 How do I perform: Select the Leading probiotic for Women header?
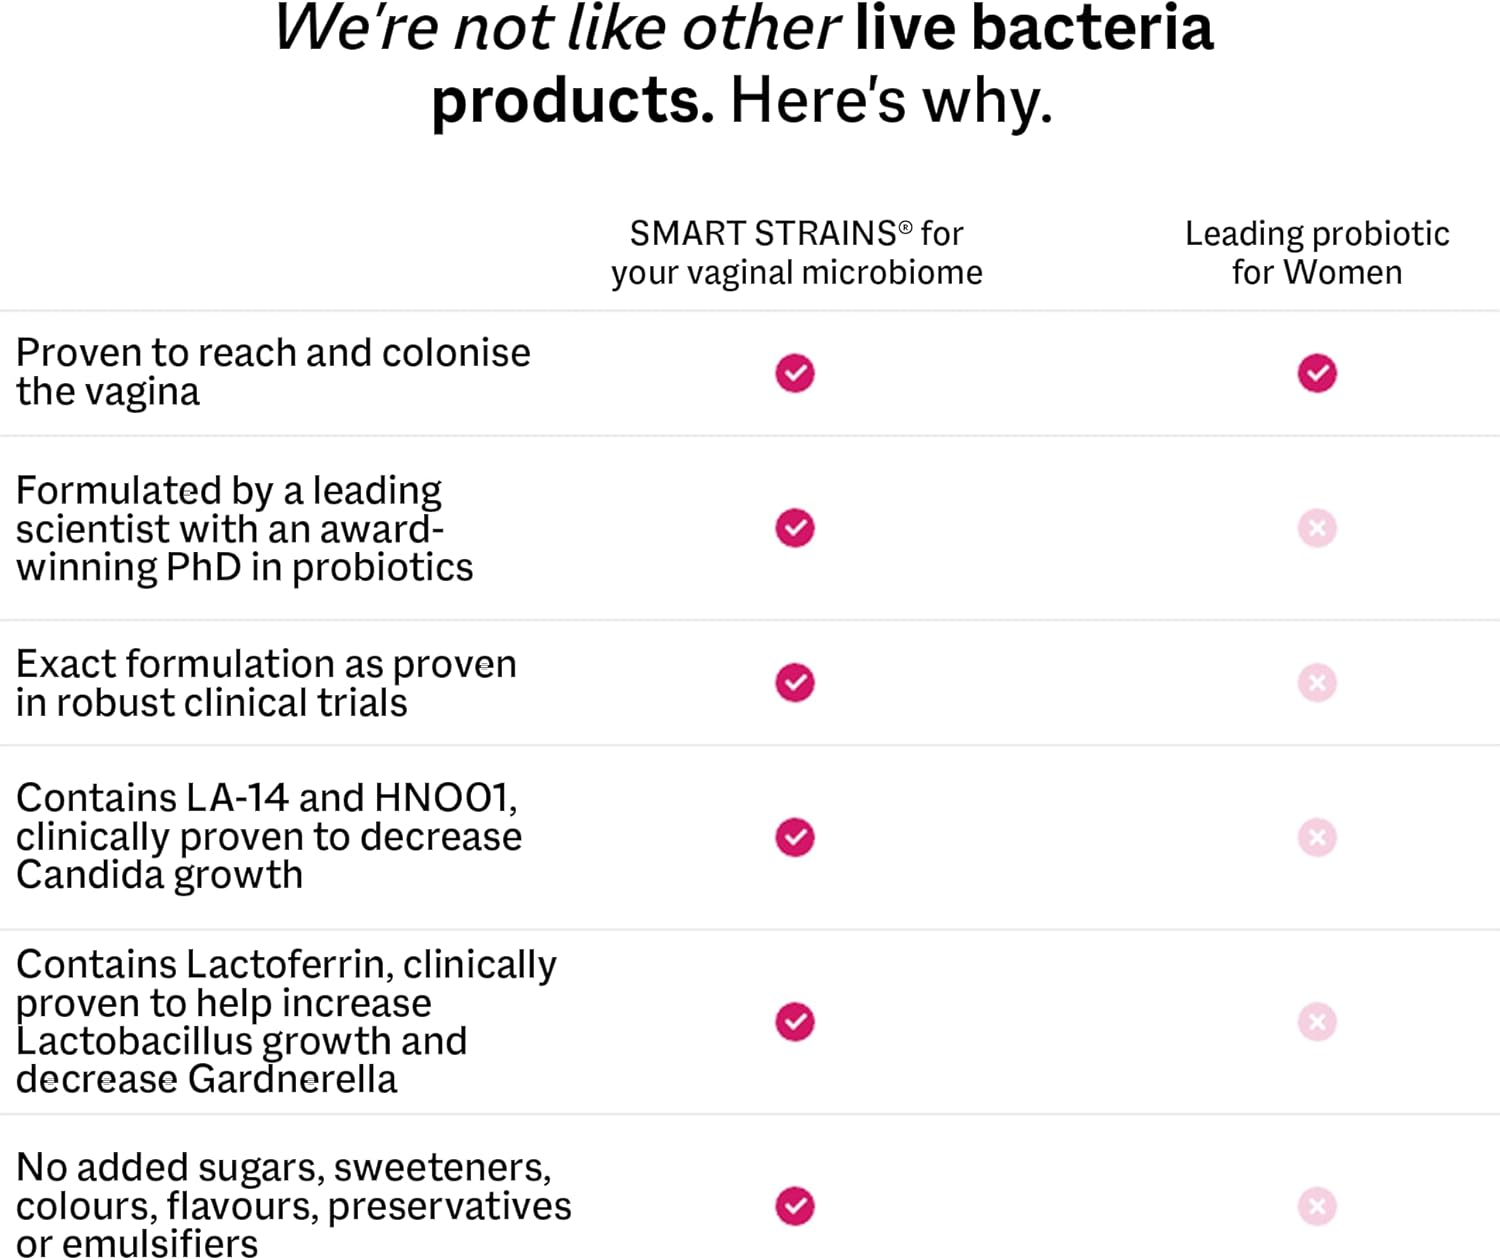point(1317,253)
